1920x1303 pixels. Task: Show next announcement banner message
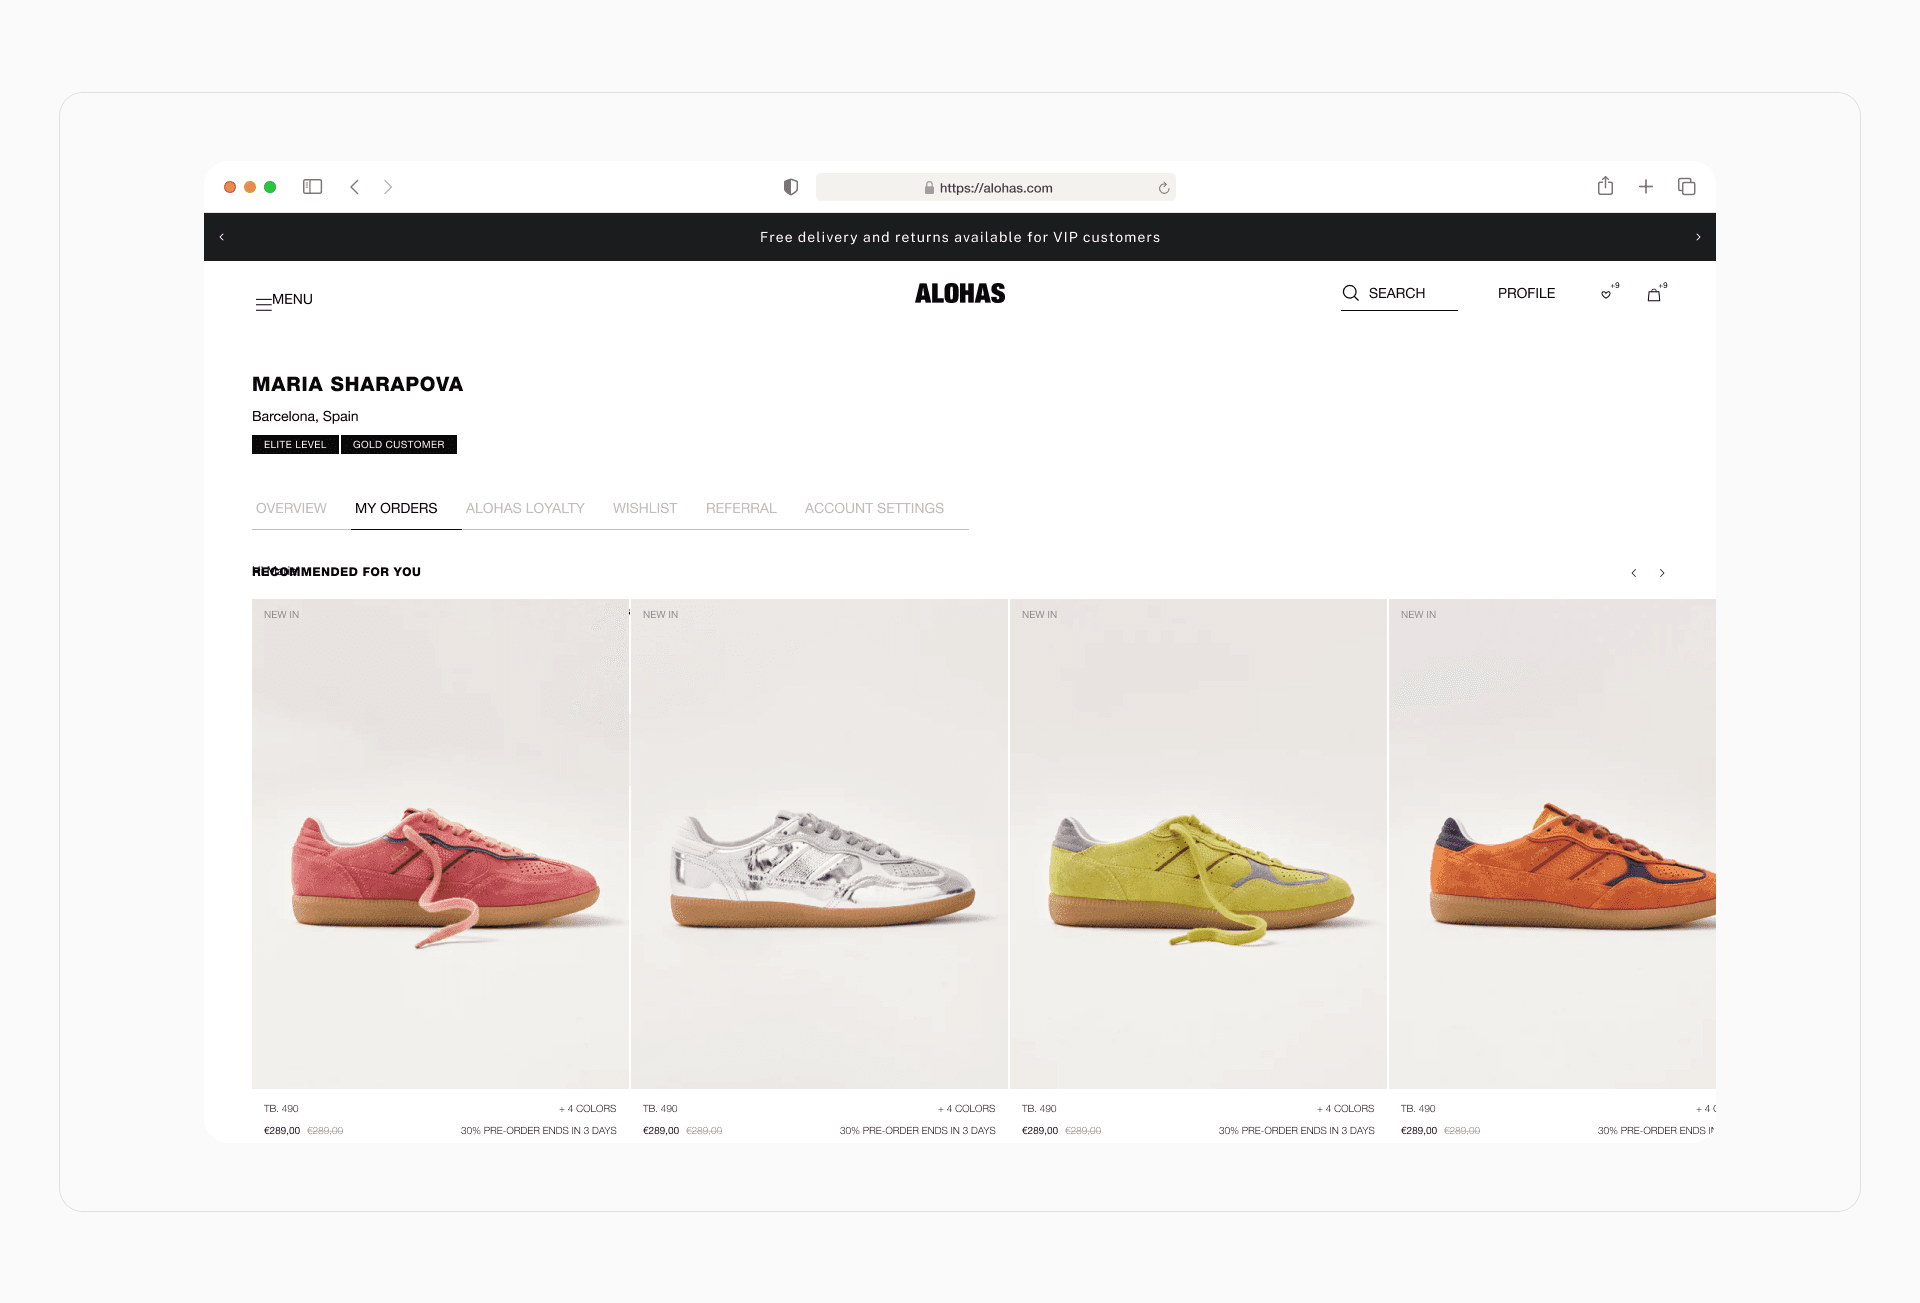click(1698, 237)
